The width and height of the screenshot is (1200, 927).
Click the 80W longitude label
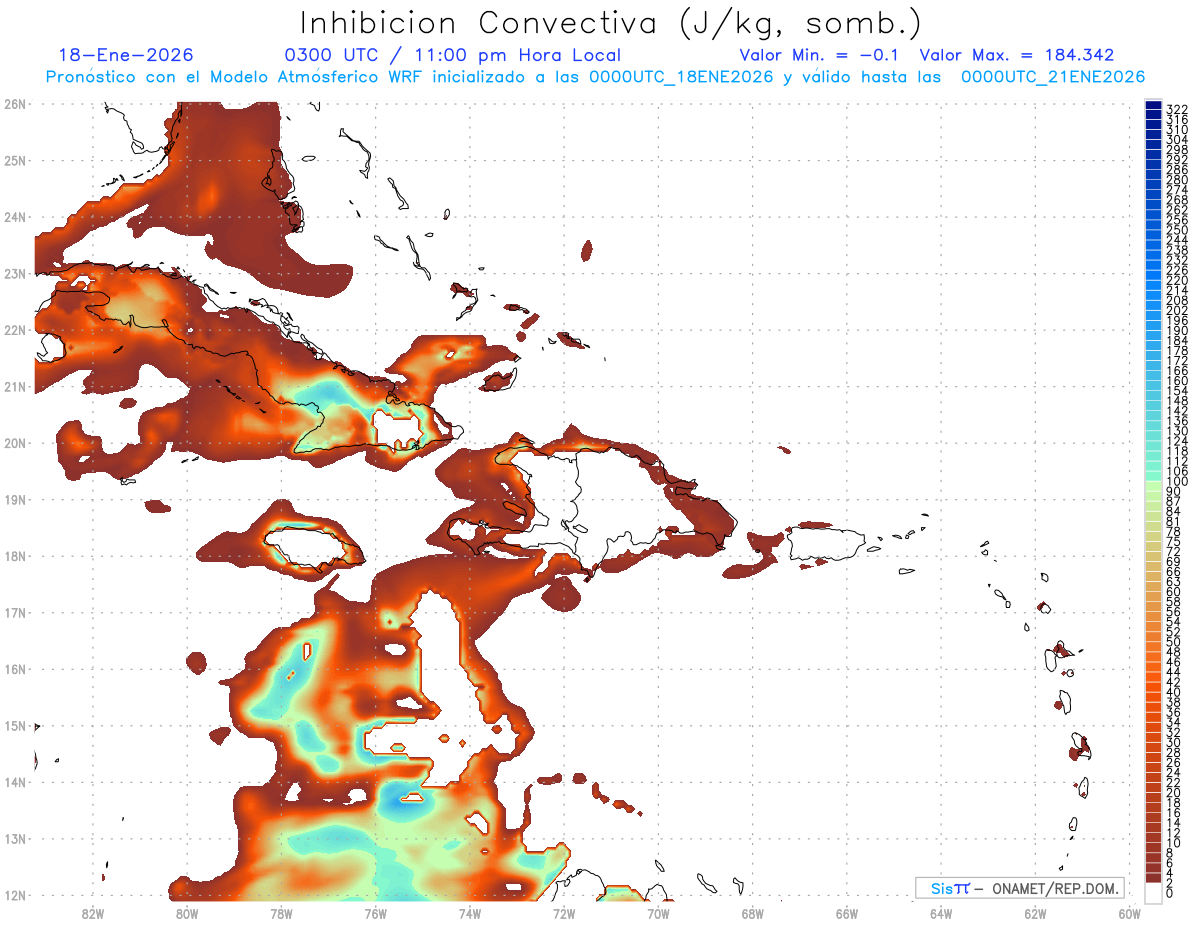pos(187,912)
